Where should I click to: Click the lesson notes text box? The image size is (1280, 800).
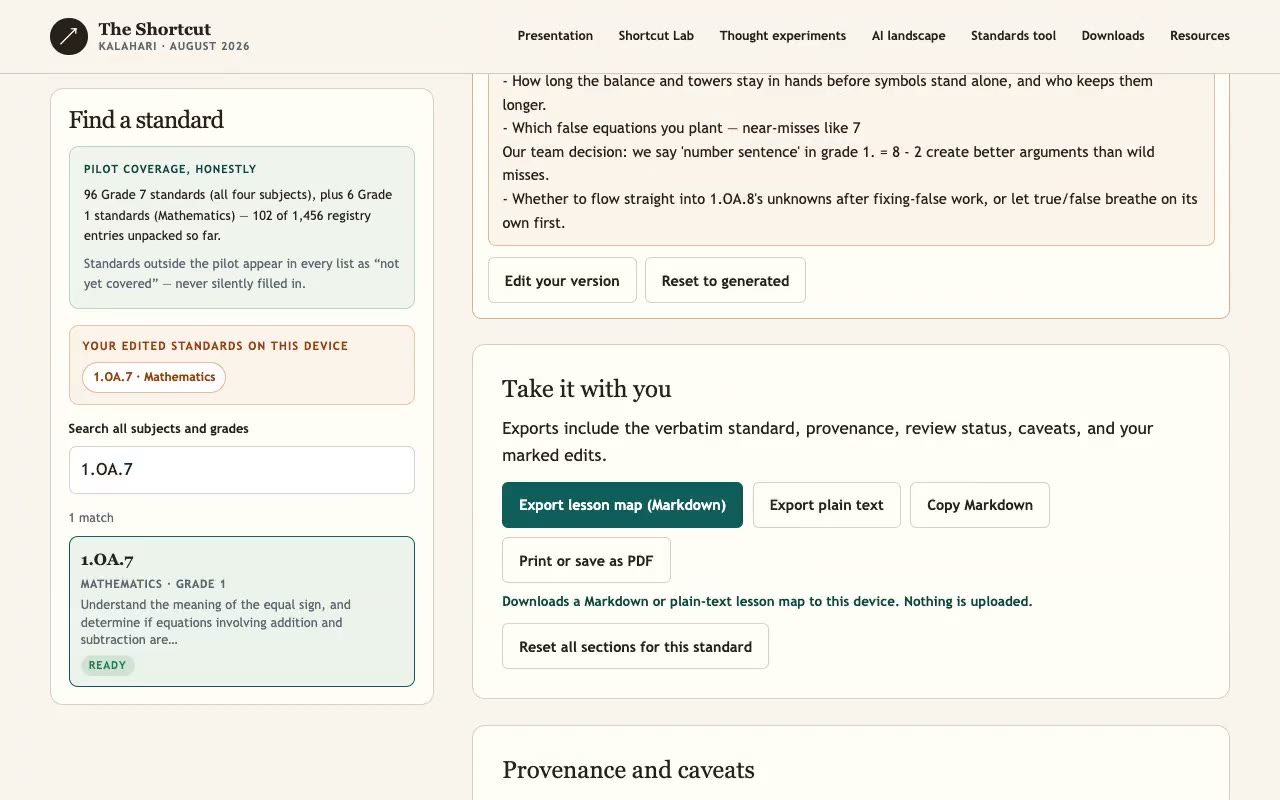click(851, 158)
